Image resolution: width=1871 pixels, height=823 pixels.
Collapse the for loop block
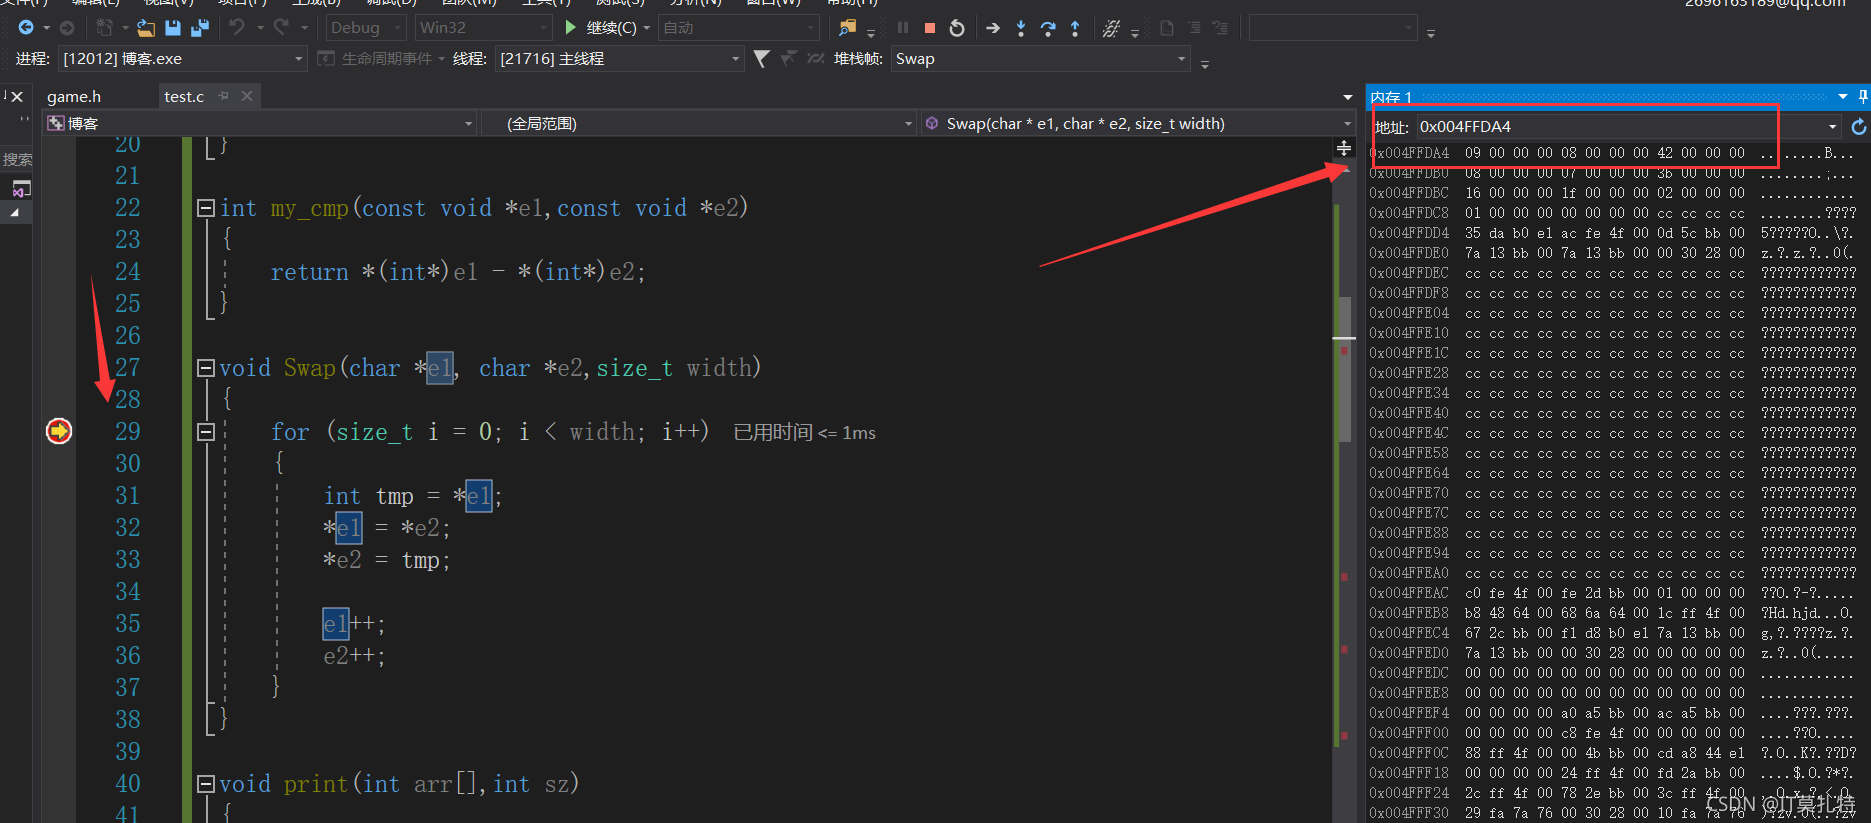click(206, 432)
